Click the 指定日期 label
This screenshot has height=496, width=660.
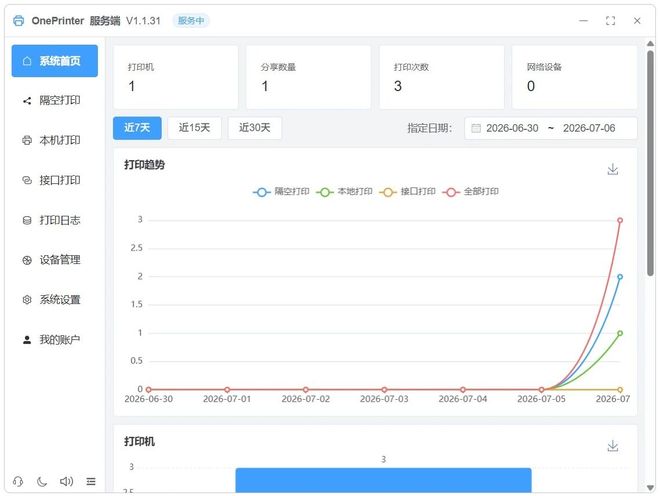429,128
